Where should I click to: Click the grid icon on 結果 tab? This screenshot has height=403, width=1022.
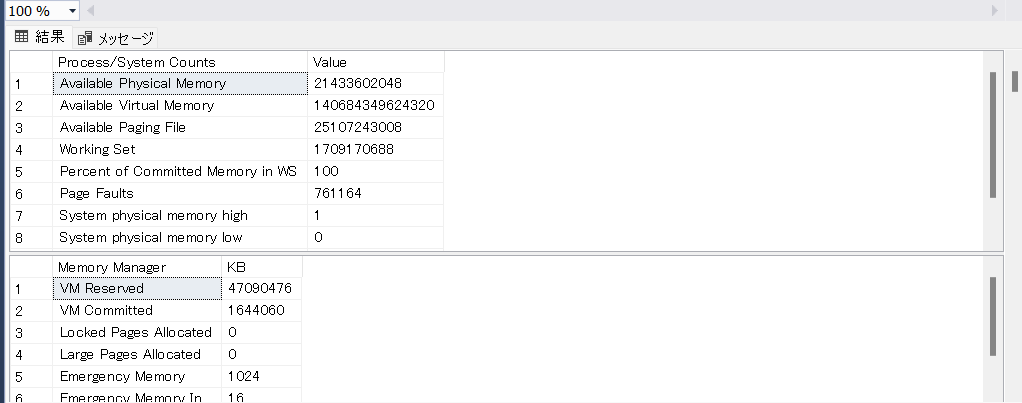point(22,37)
